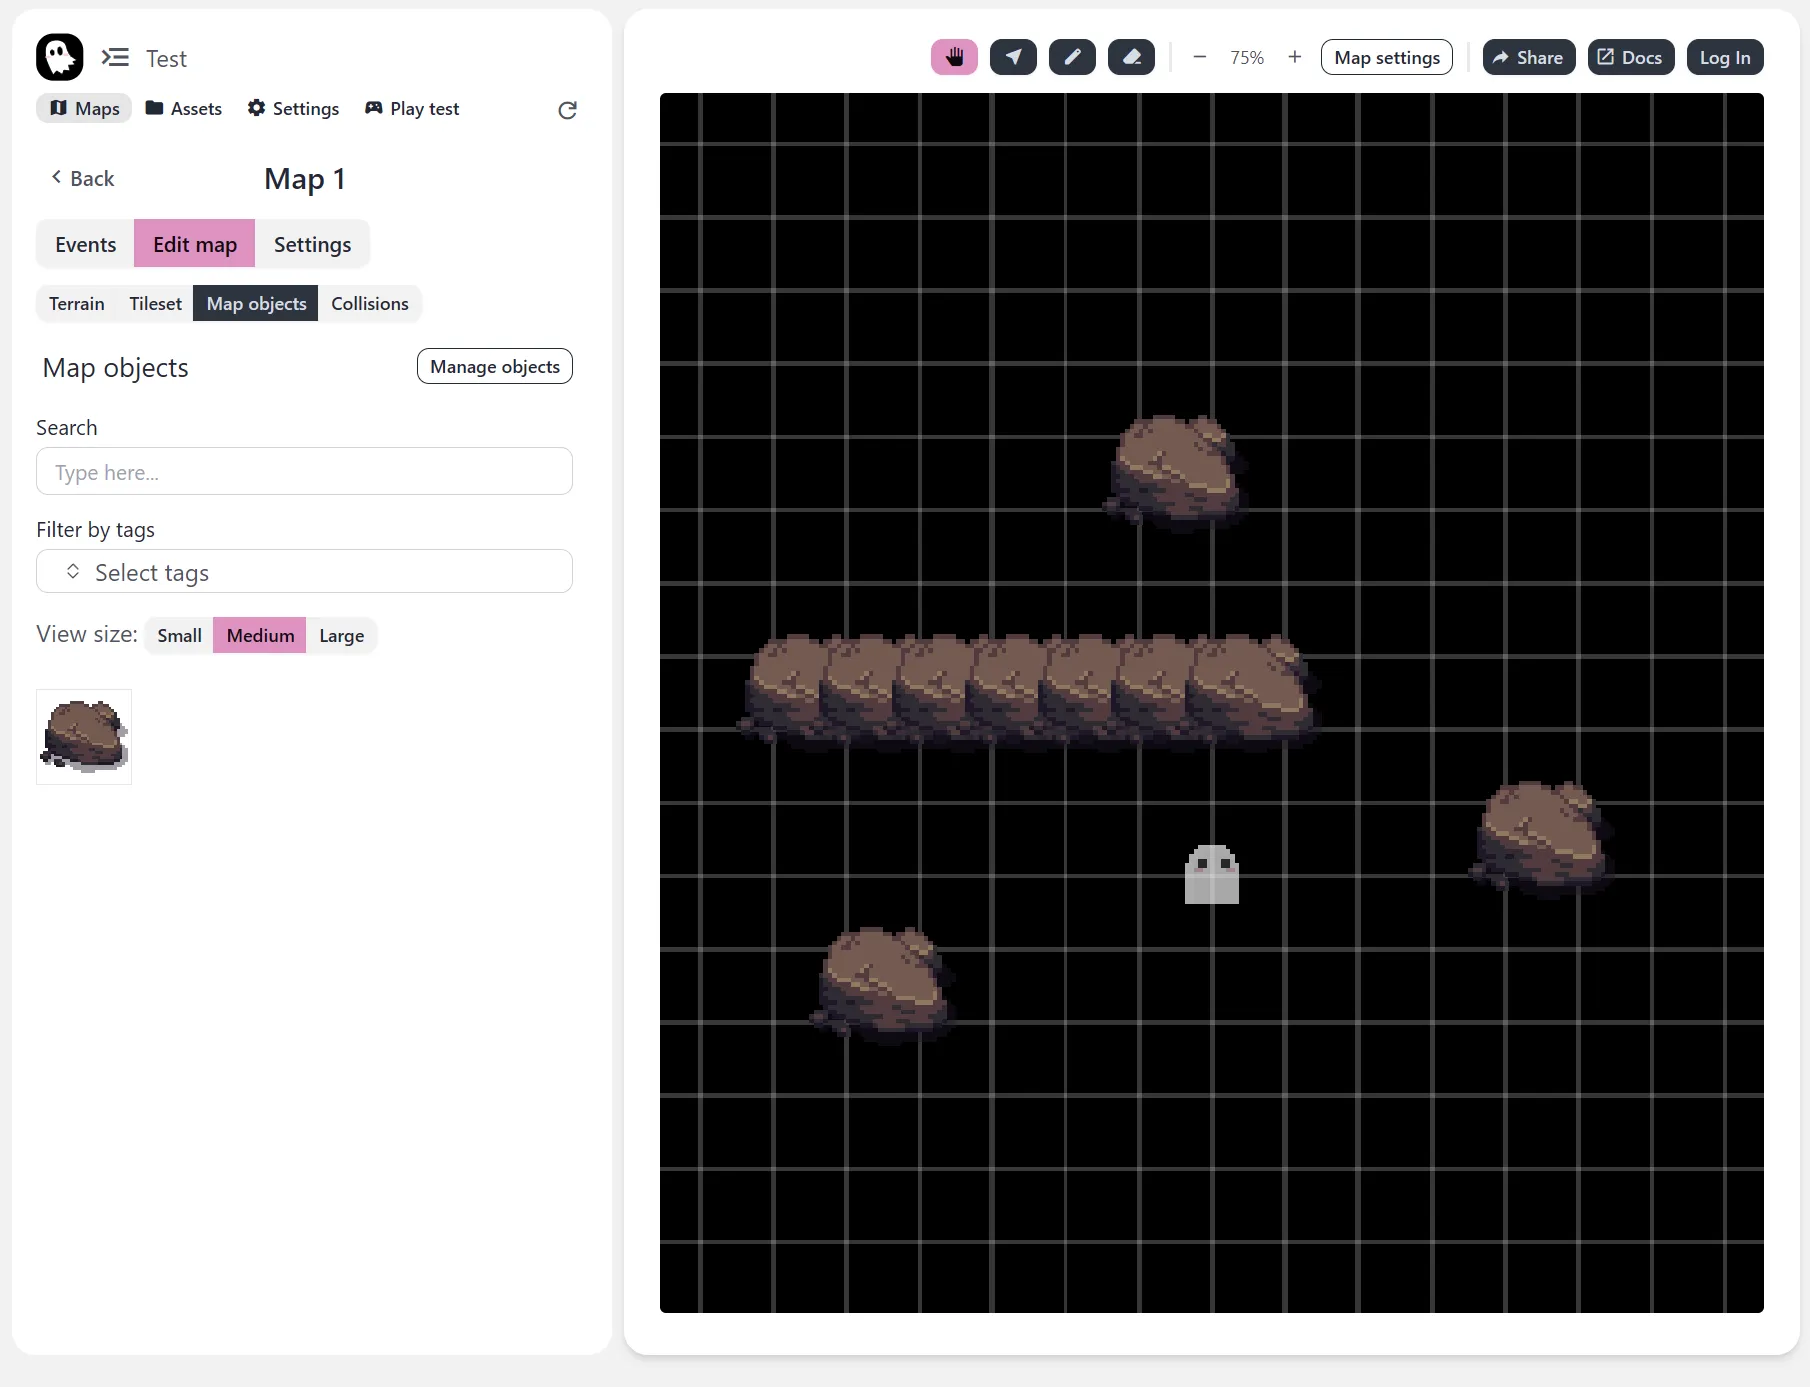Click the zoom out minus icon
Viewport: 1810px width, 1387px height.
click(x=1199, y=57)
